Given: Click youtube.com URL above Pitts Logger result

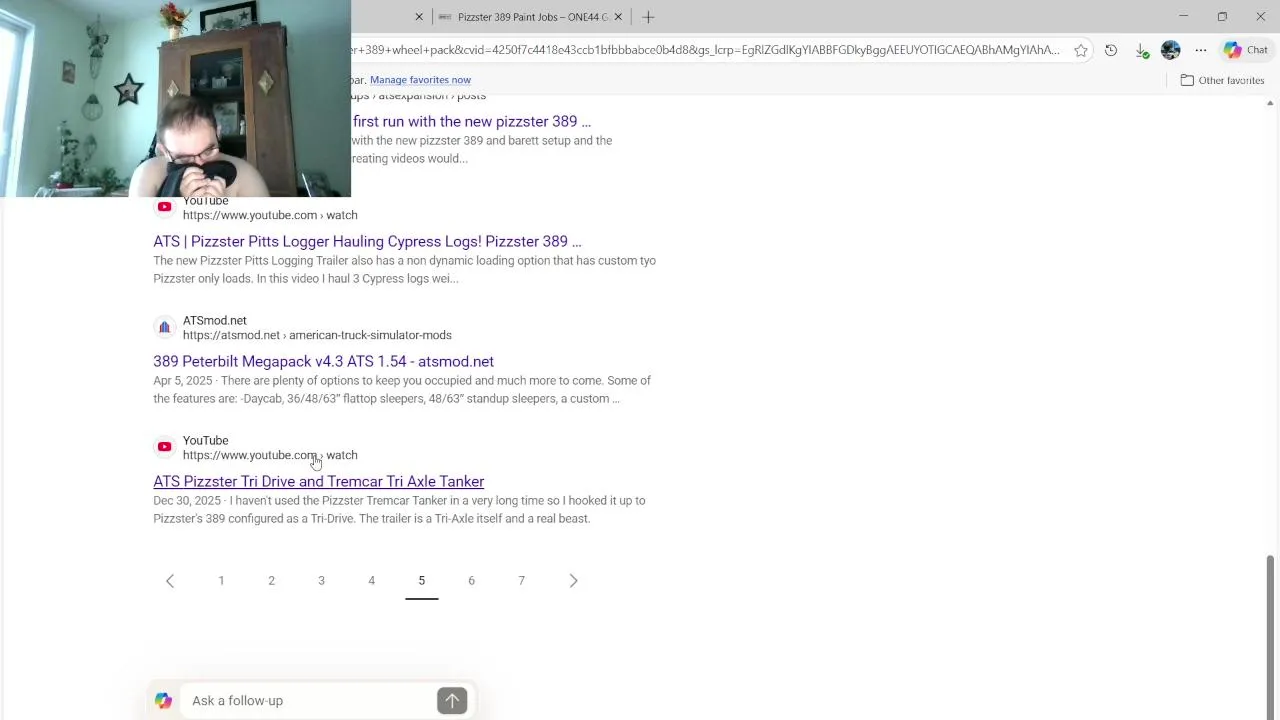Looking at the screenshot, I should pyautogui.click(x=270, y=215).
